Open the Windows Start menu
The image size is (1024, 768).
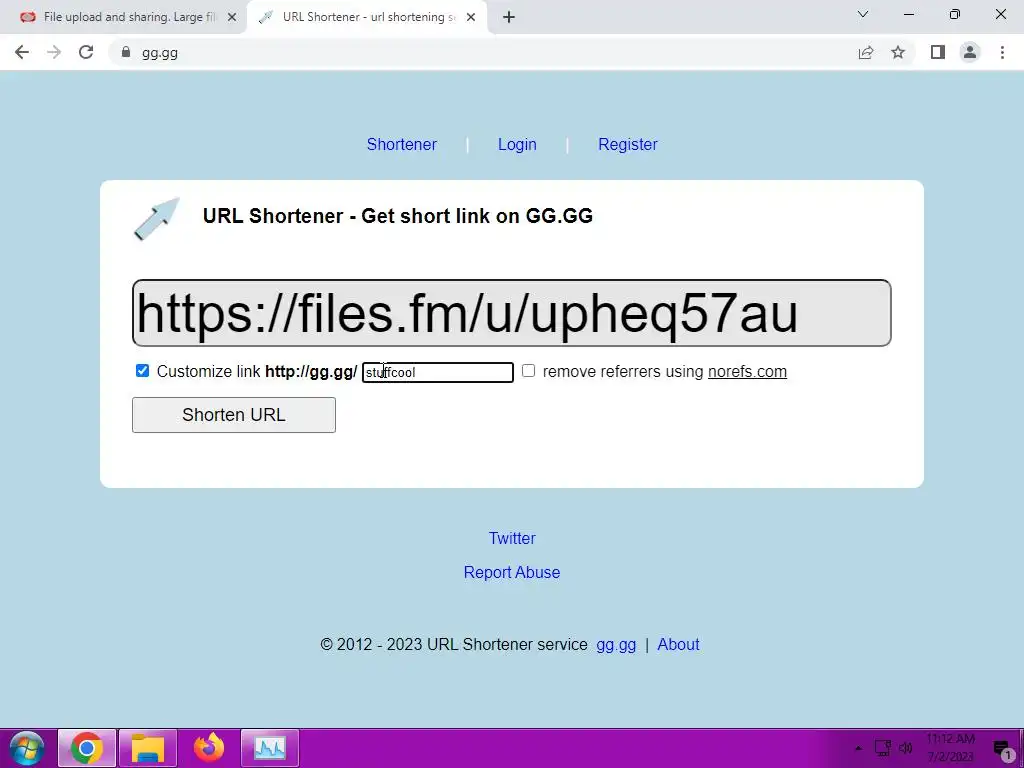27,748
